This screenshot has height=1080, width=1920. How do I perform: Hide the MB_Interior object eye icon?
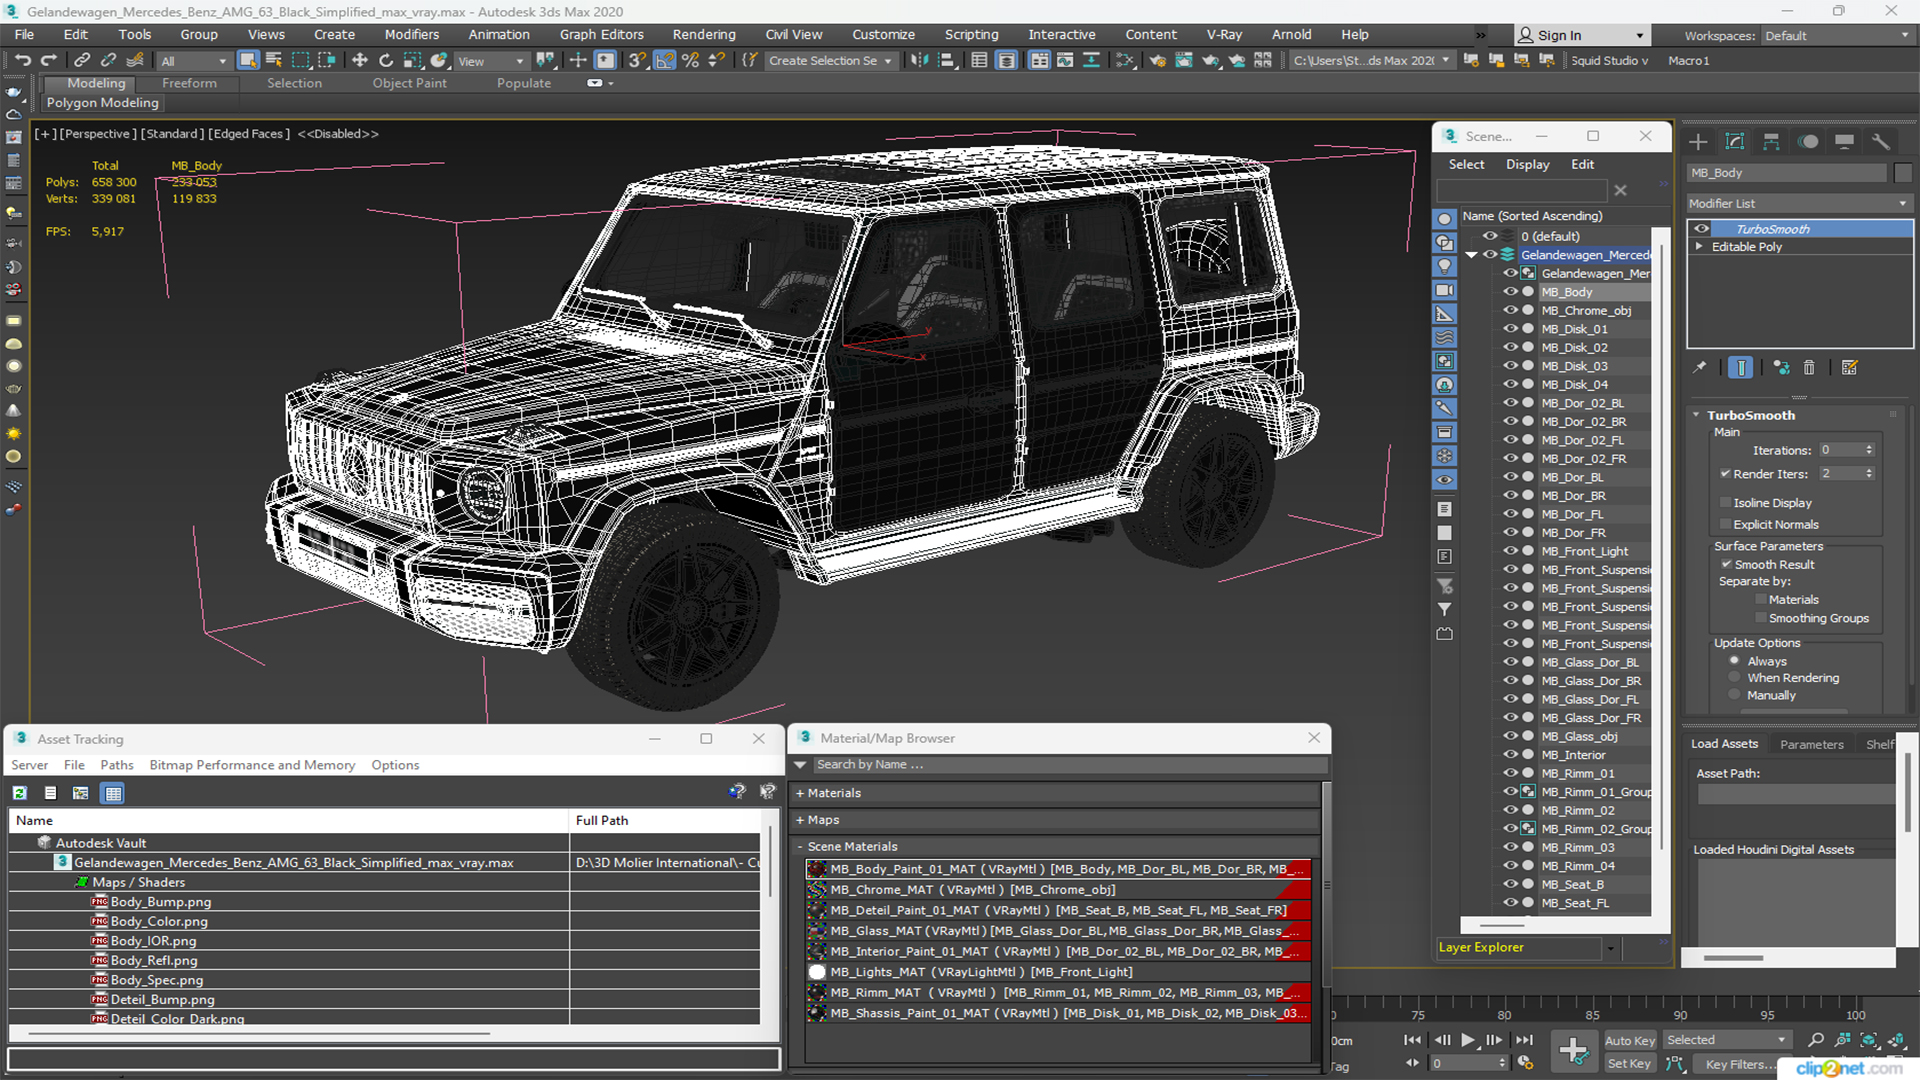point(1510,755)
